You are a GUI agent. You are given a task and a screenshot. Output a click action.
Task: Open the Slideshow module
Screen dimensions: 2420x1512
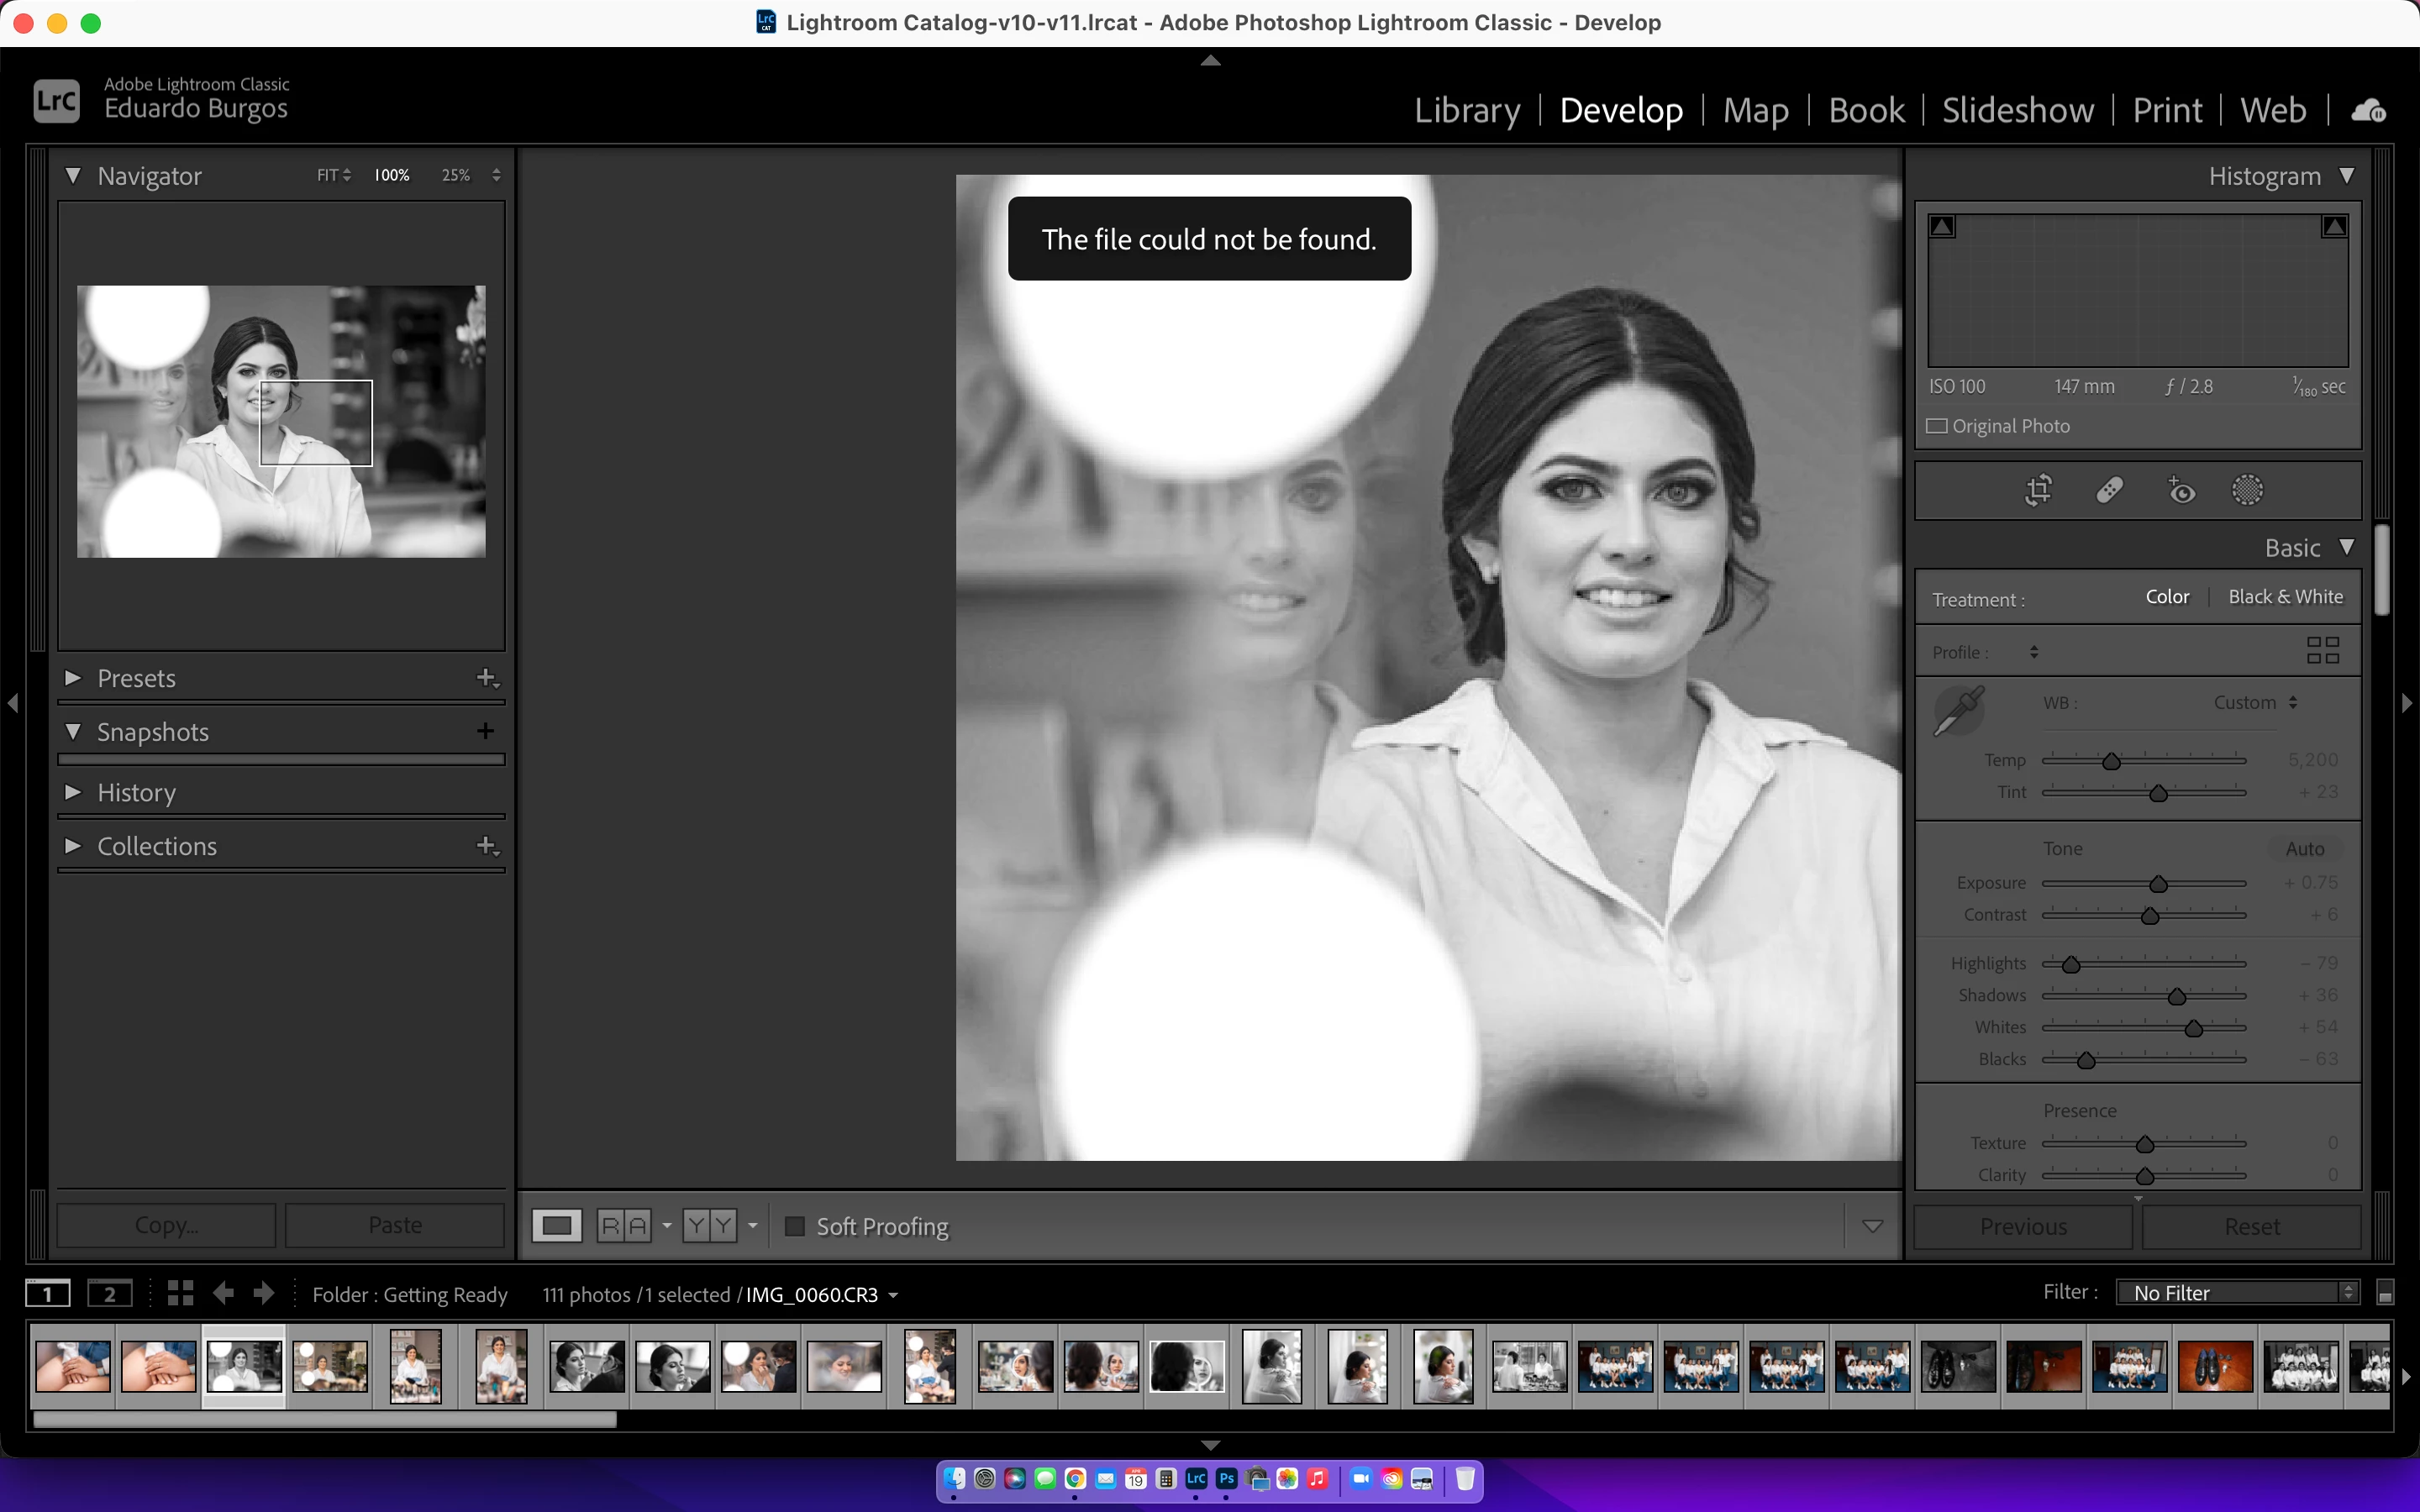[x=2017, y=110]
